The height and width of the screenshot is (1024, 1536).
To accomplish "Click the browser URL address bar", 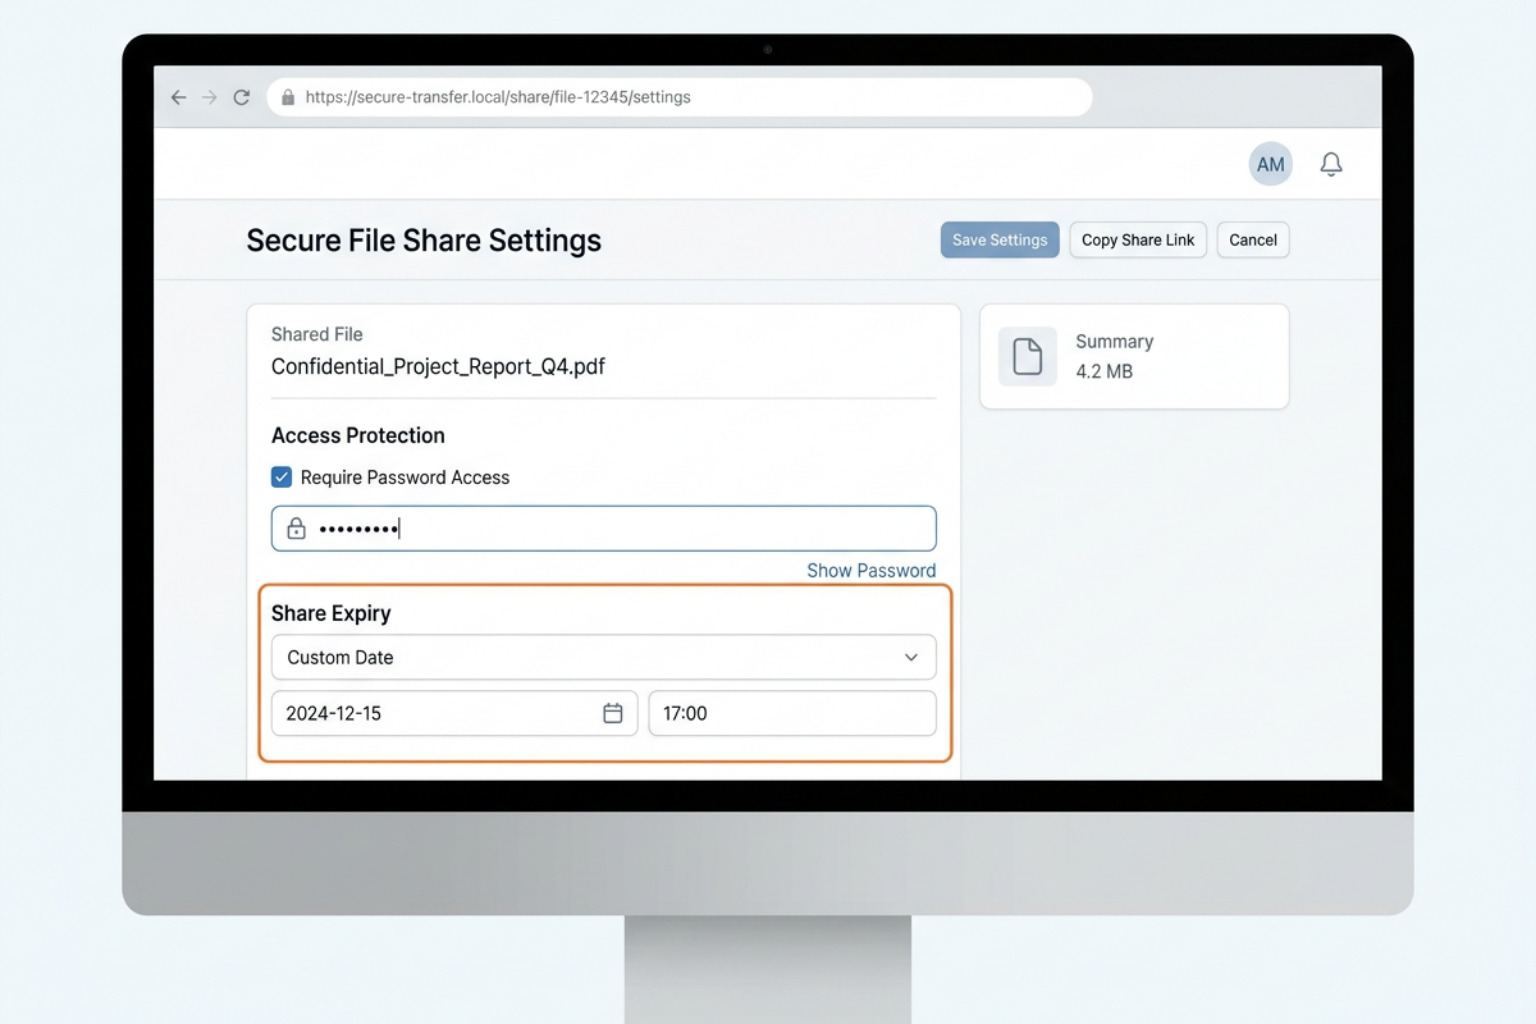I will click(679, 97).
